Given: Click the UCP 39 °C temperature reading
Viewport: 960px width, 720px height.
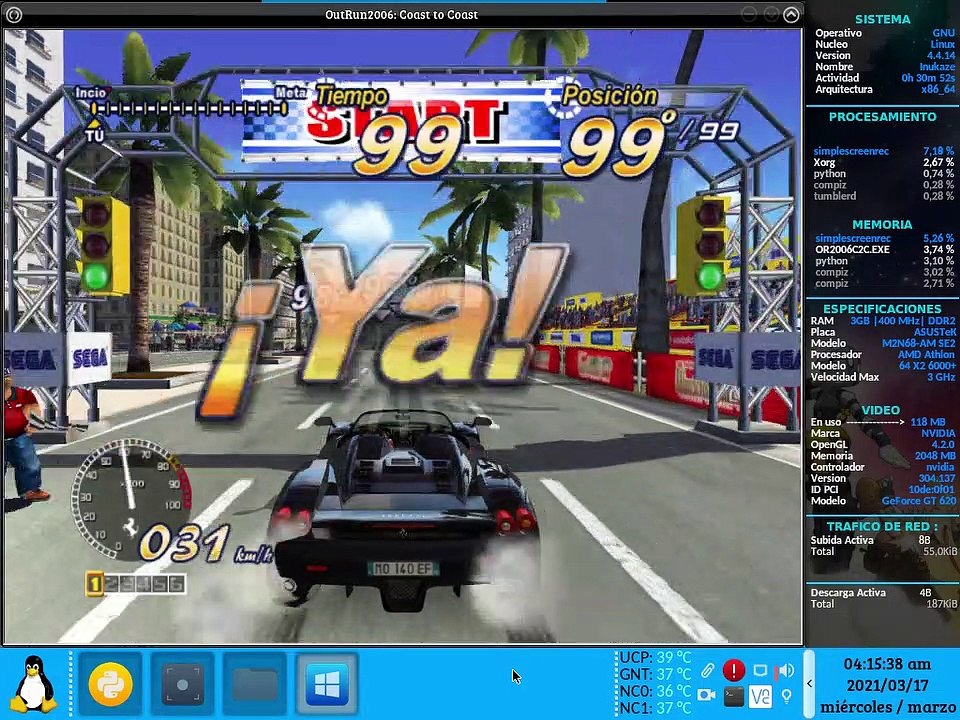Looking at the screenshot, I should point(655,658).
